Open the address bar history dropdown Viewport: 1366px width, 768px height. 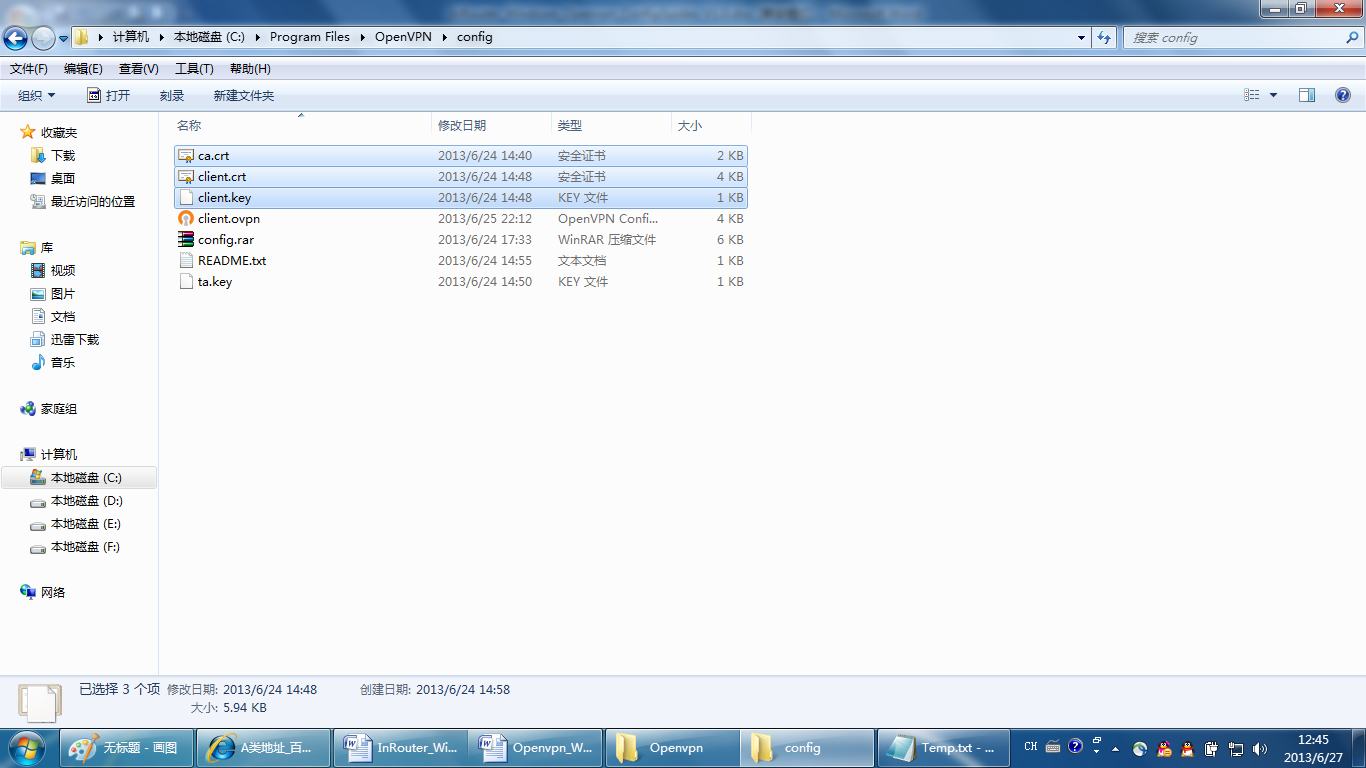(x=1082, y=38)
